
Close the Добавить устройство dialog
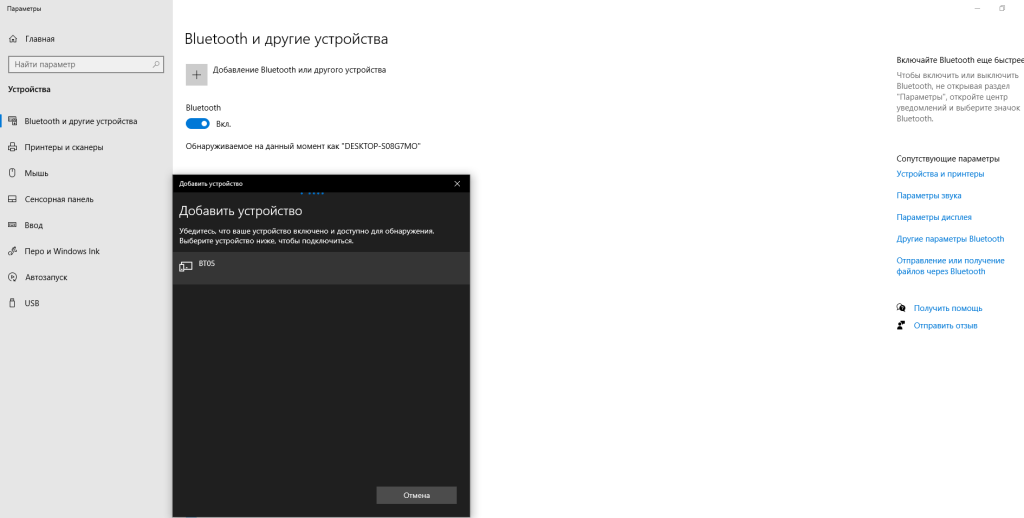(x=457, y=184)
